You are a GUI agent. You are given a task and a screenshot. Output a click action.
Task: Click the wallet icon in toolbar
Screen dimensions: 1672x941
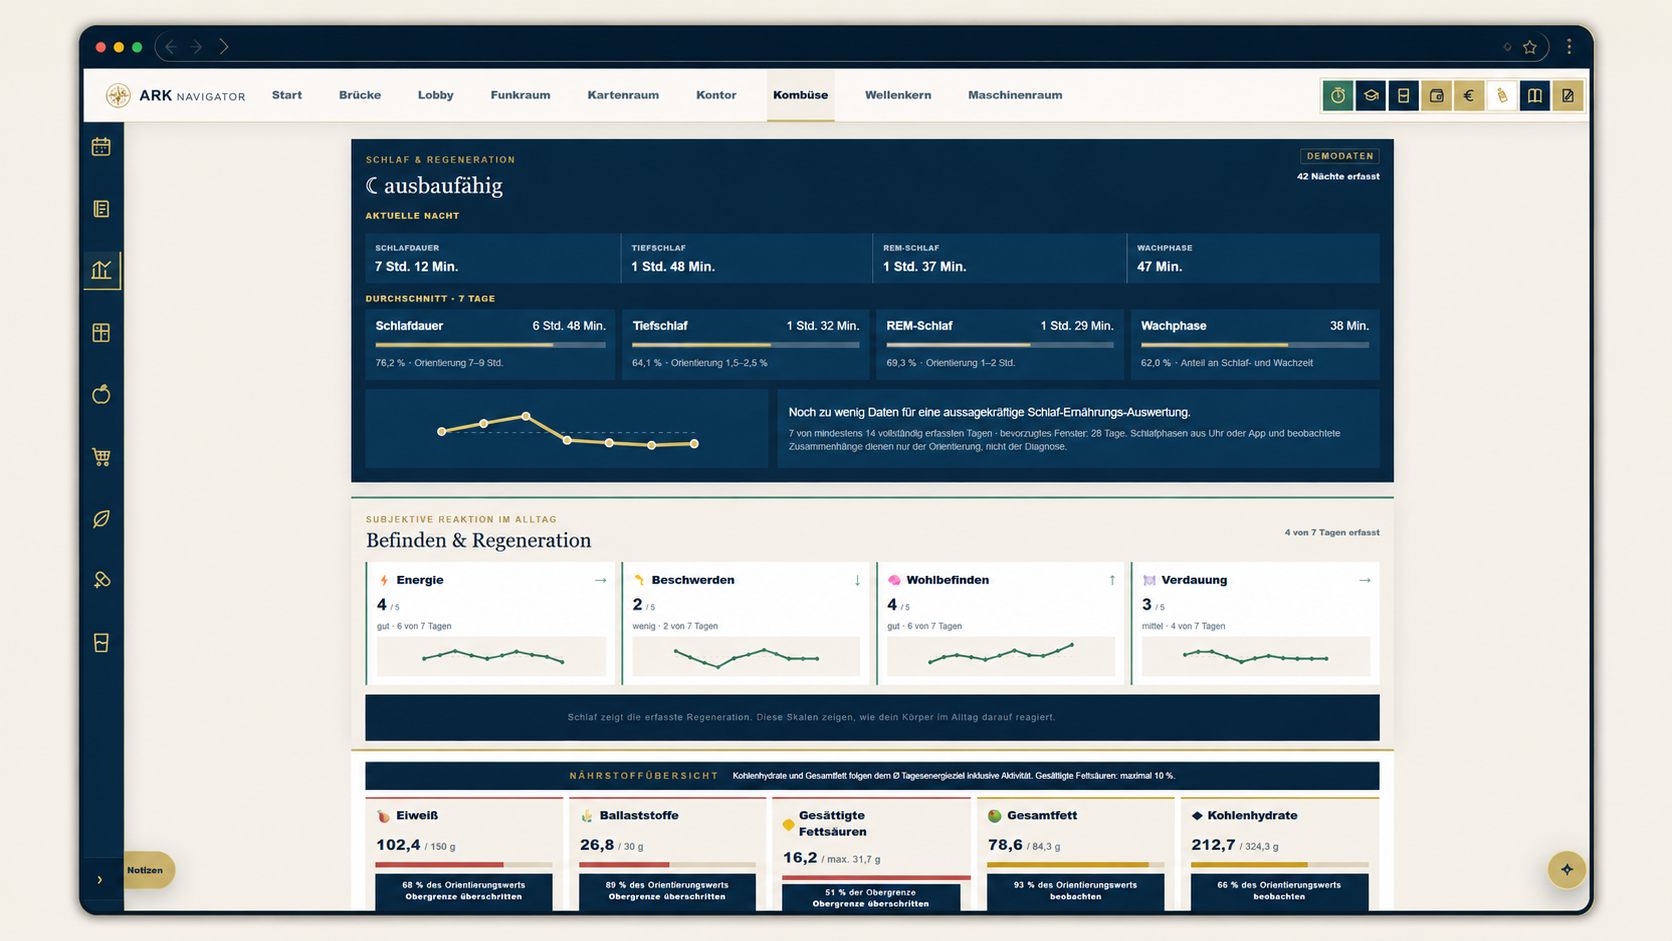point(1436,96)
